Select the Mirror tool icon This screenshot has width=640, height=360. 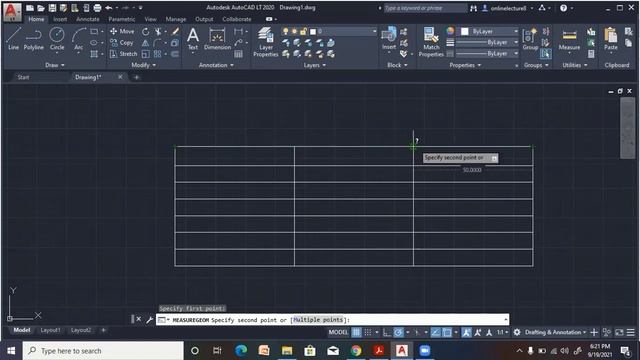pyautogui.click(x=145, y=43)
